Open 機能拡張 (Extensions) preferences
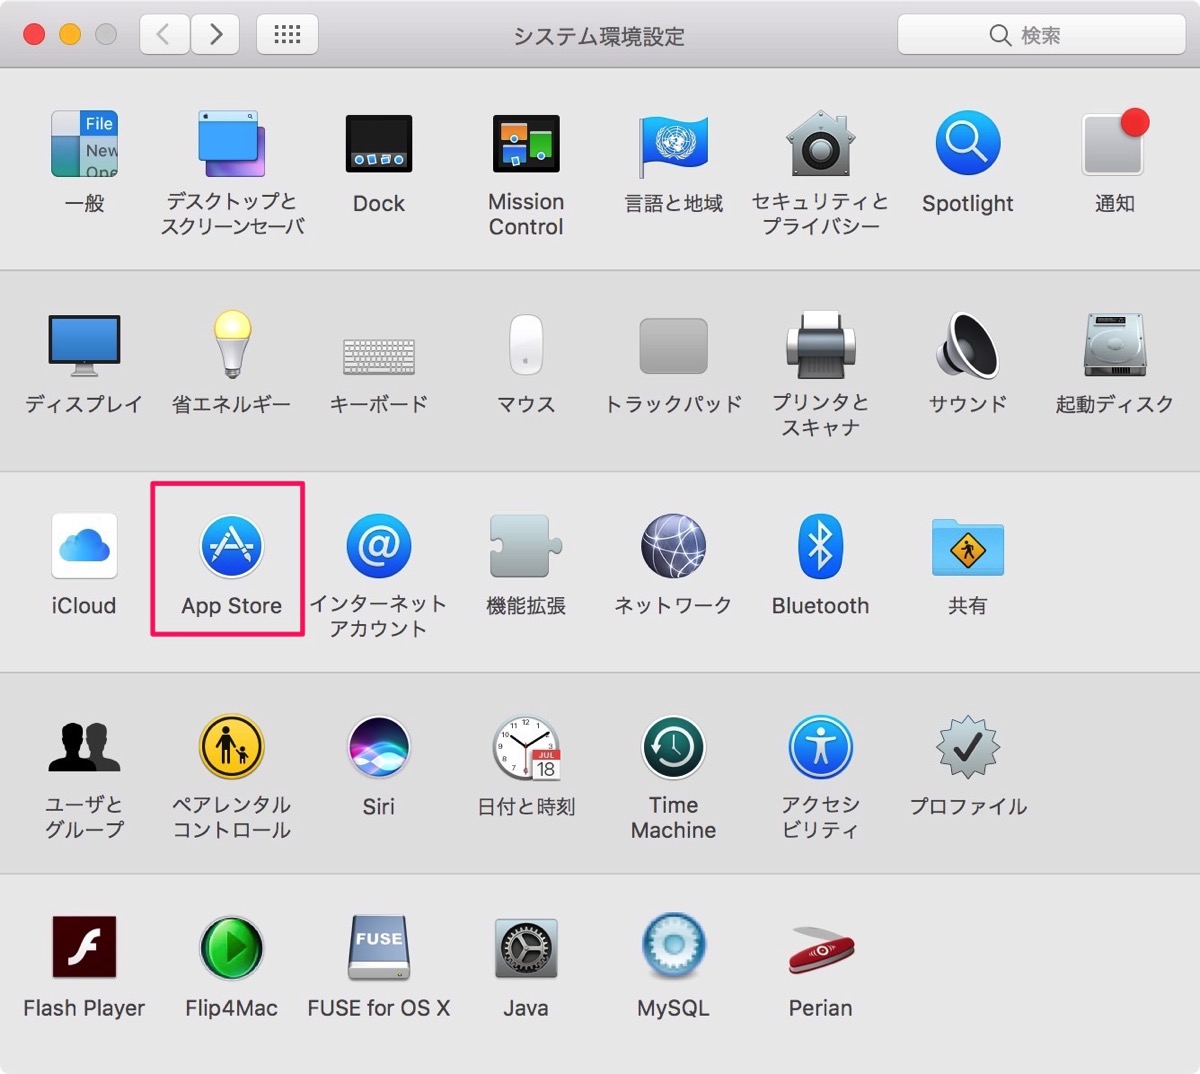 click(x=526, y=546)
